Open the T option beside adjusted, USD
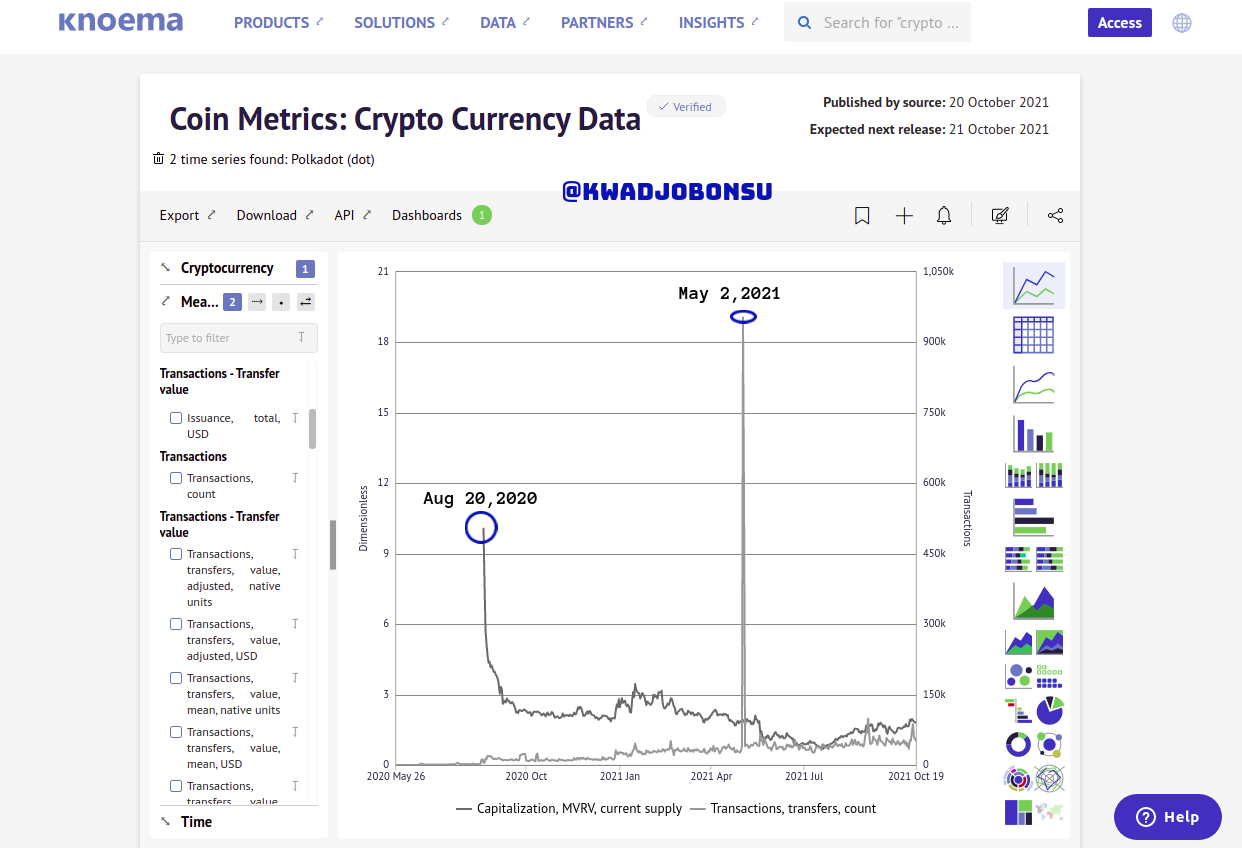Viewport: 1242px width, 848px height. point(295,624)
